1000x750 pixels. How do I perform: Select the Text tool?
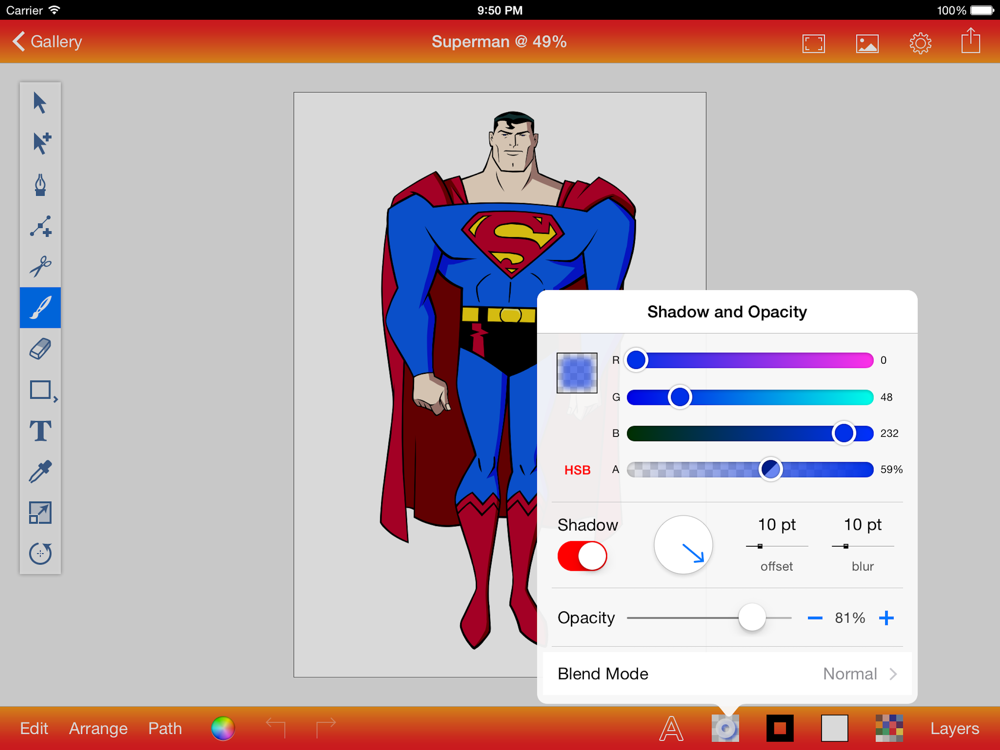40,430
